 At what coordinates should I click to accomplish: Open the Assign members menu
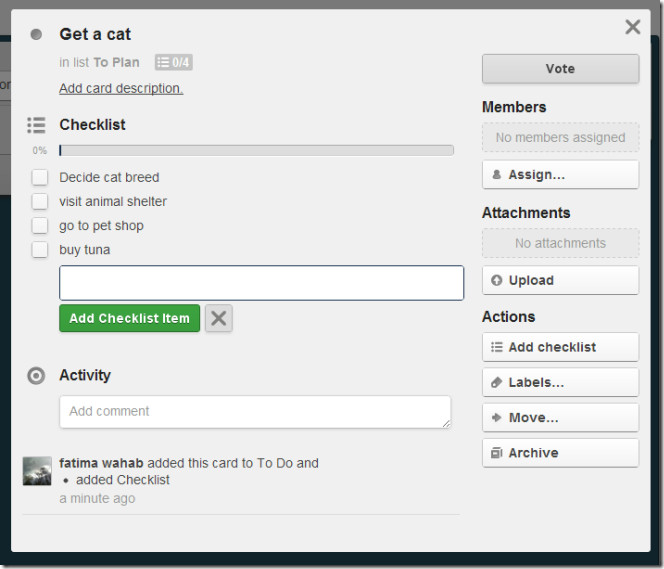(560, 174)
